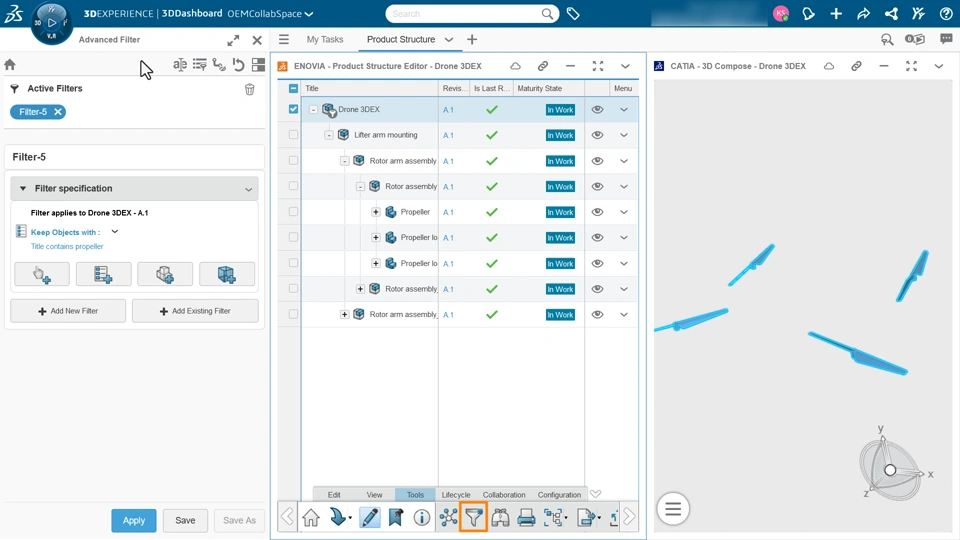Toggle visibility eye for Drone 3DEX
This screenshot has width=960, height=540.
click(x=598, y=110)
